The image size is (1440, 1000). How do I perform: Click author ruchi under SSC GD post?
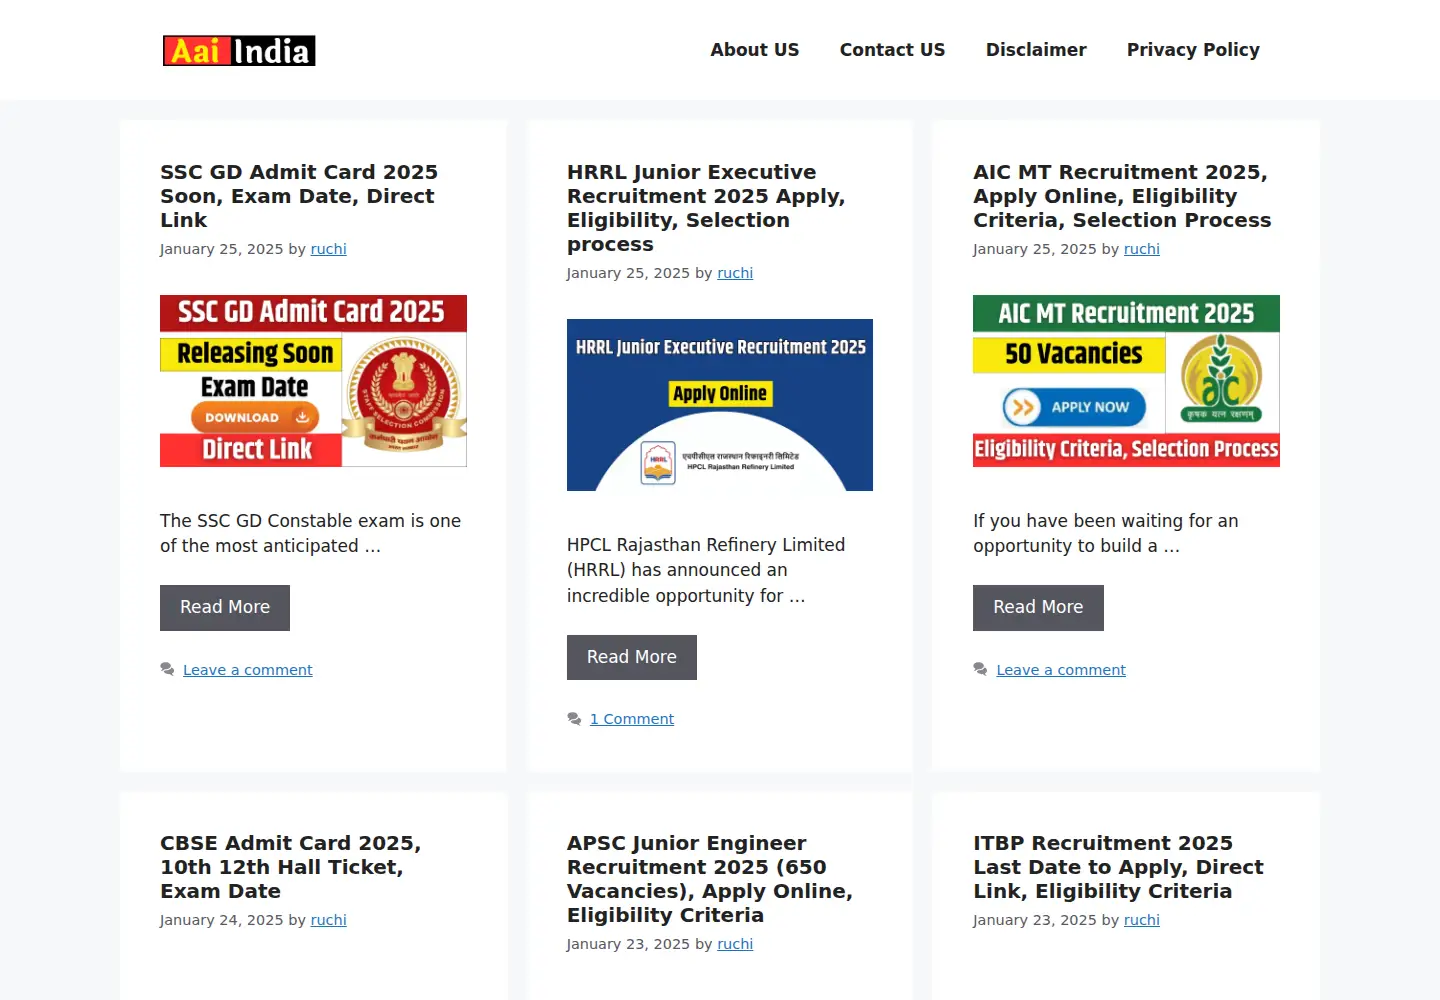point(328,249)
